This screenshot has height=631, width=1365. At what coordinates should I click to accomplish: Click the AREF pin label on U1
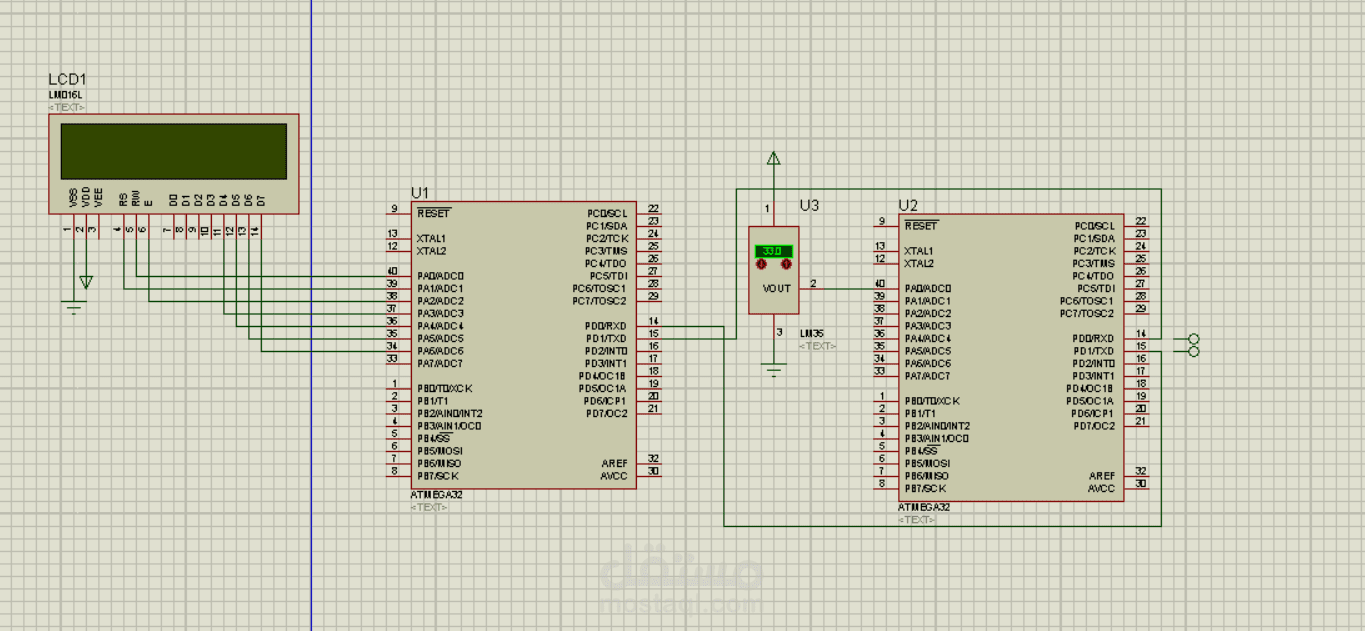(615, 463)
